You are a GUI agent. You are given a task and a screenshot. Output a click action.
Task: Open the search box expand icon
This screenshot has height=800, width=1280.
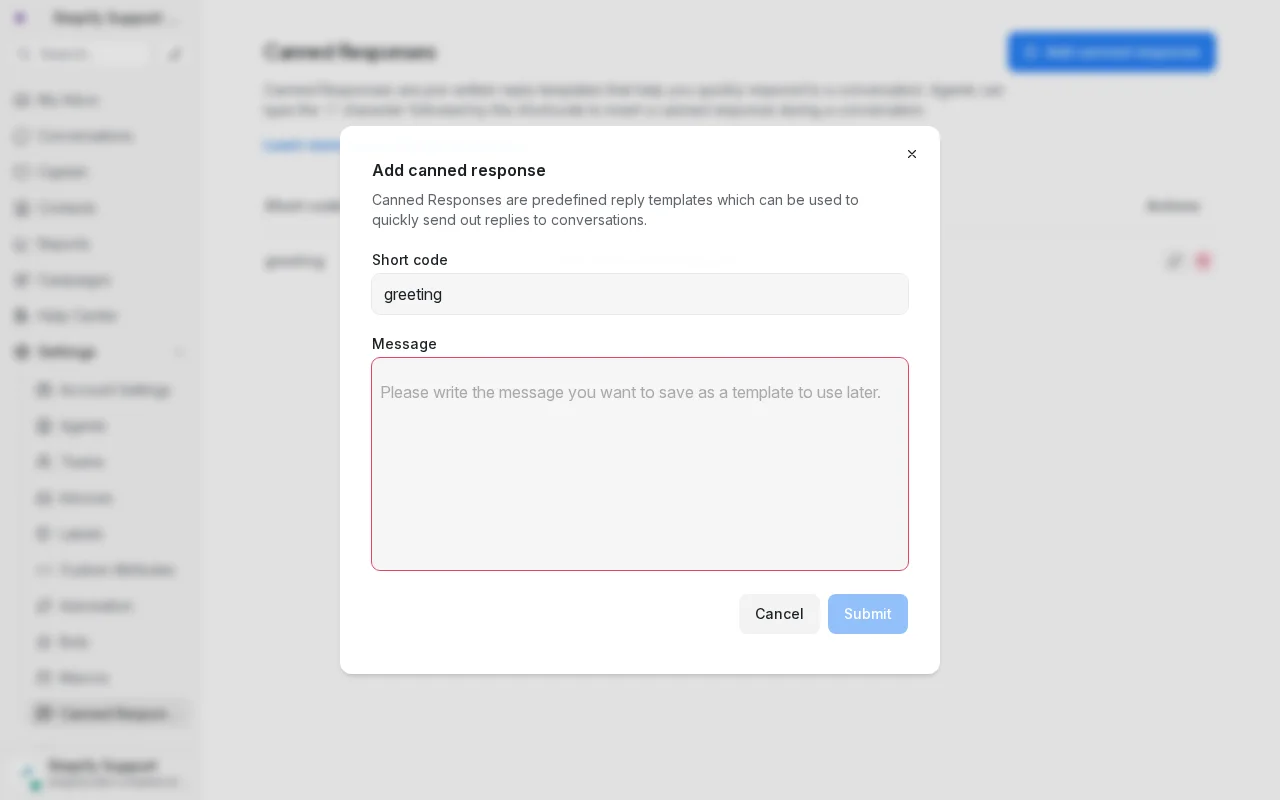[176, 54]
